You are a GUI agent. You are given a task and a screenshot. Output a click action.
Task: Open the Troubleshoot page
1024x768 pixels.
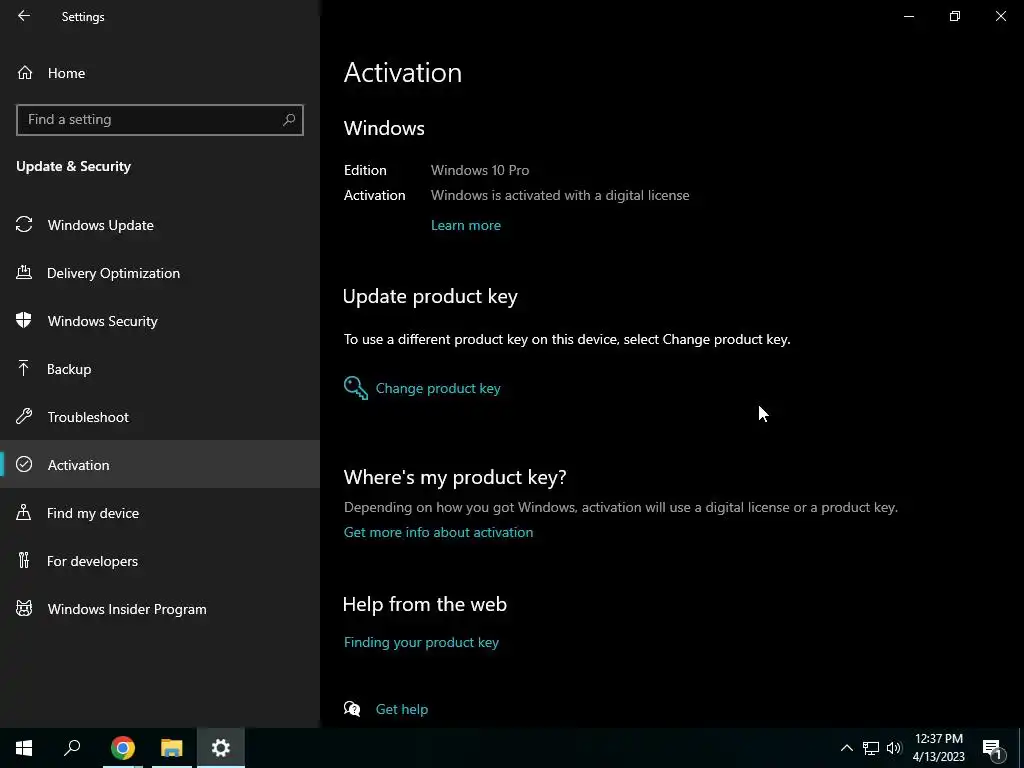[x=159, y=417]
